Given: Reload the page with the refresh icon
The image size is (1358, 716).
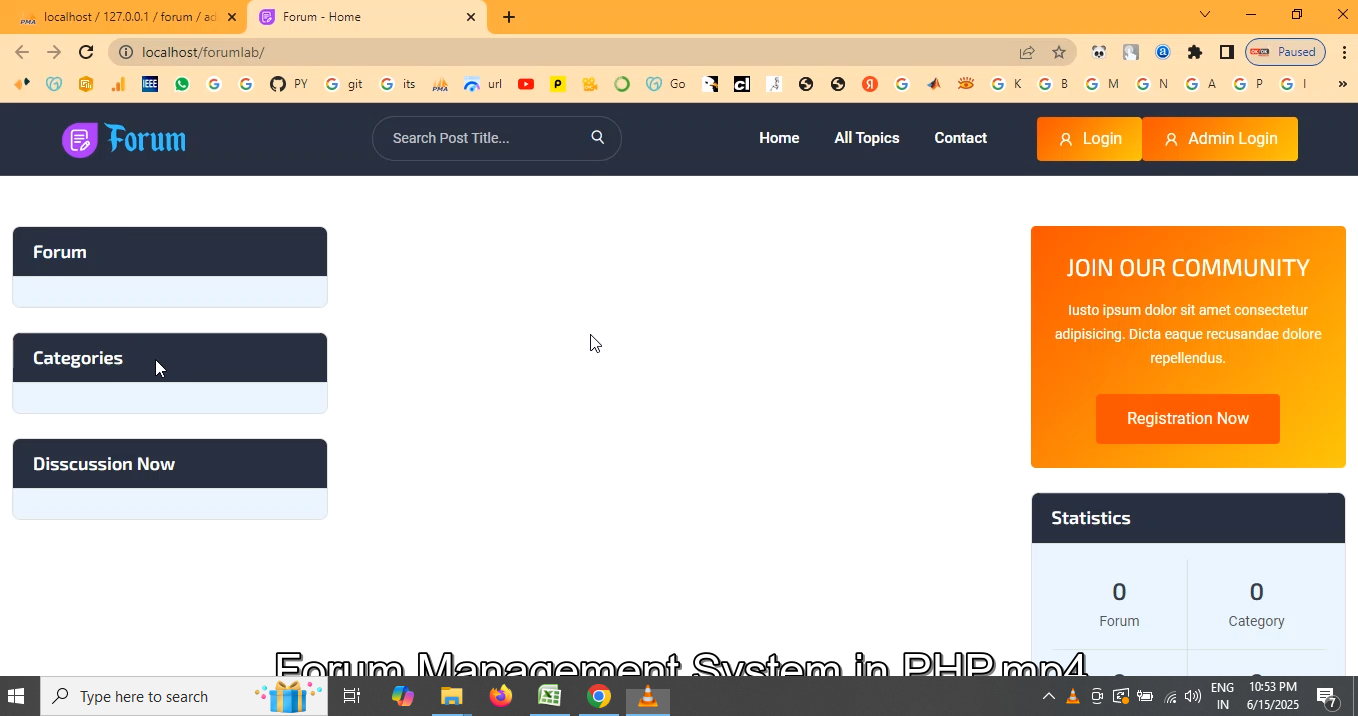Looking at the screenshot, I should (x=86, y=52).
